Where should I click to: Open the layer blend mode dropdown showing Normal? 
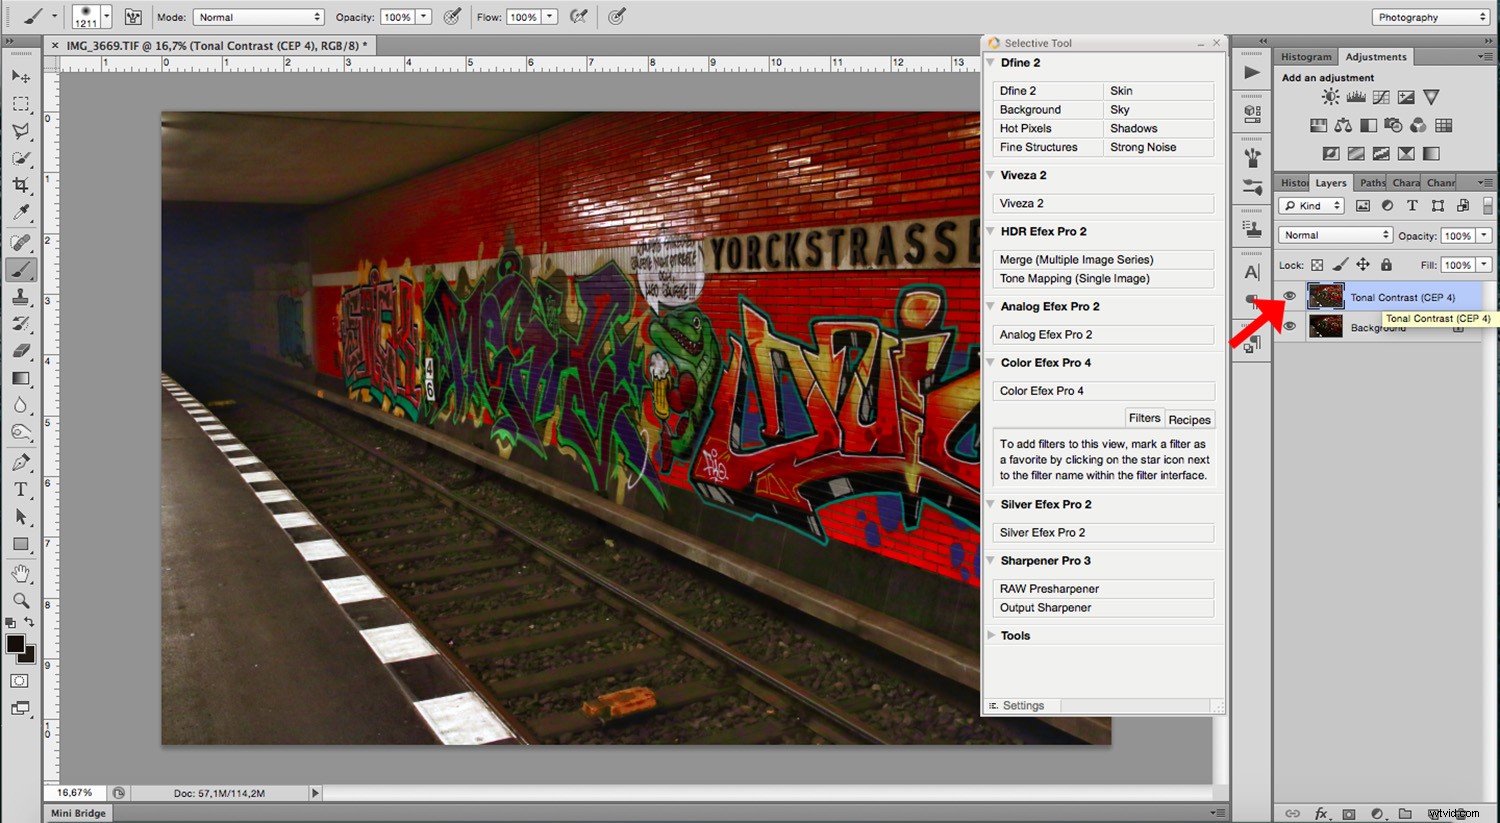[x=1334, y=234]
